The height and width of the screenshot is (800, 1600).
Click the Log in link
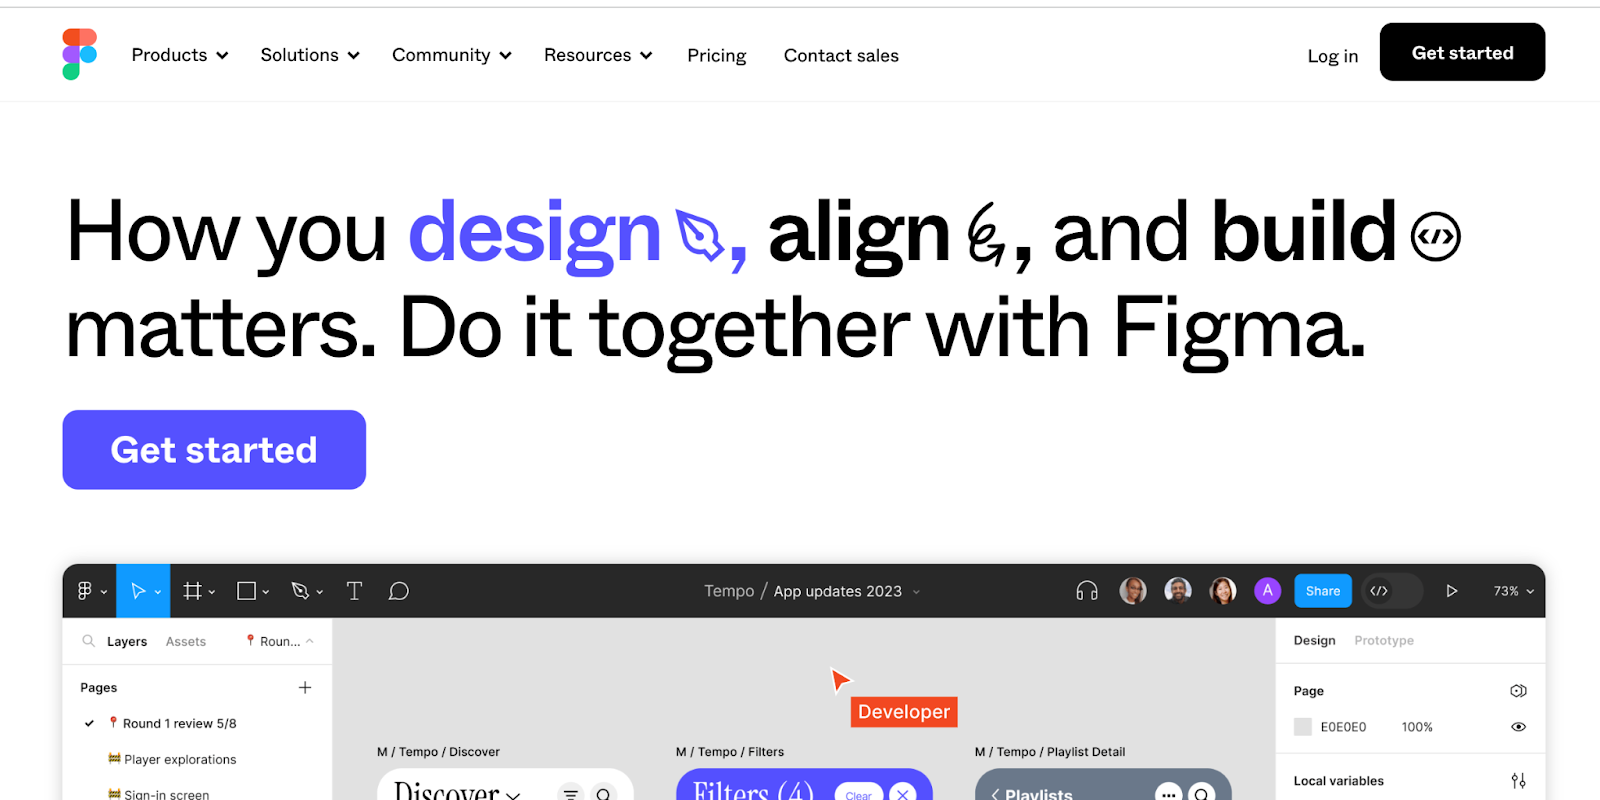tap(1332, 56)
